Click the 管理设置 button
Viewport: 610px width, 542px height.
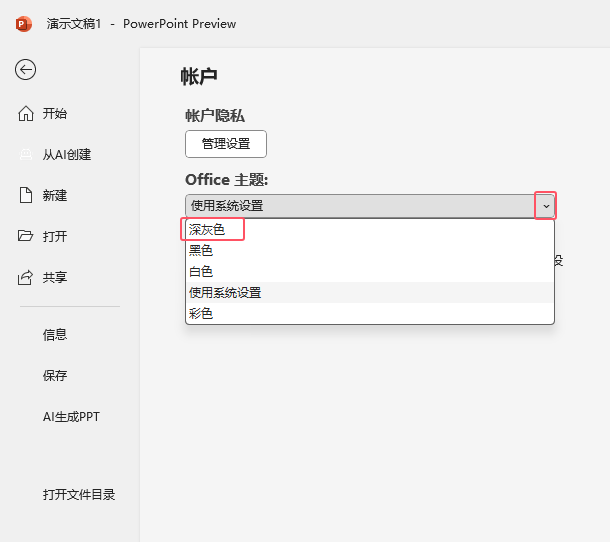pyautogui.click(x=226, y=144)
